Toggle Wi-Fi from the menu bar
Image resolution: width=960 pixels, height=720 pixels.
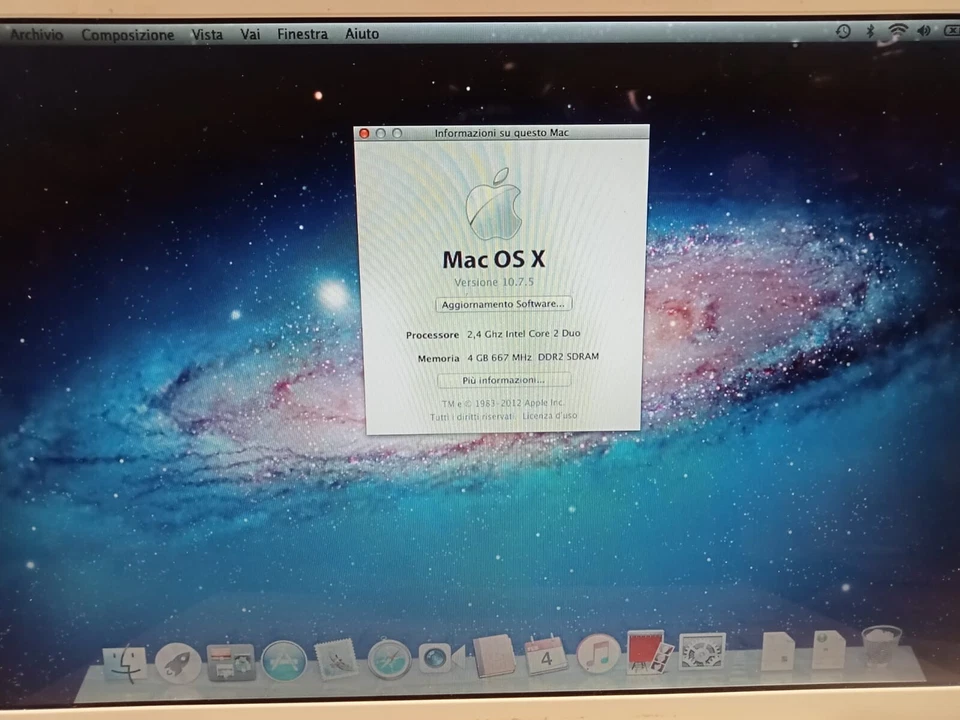[897, 31]
